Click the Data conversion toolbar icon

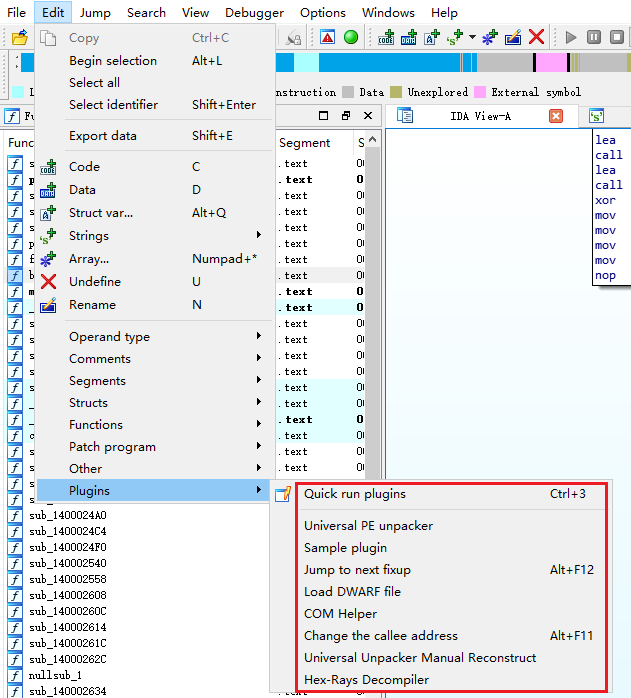(408, 37)
